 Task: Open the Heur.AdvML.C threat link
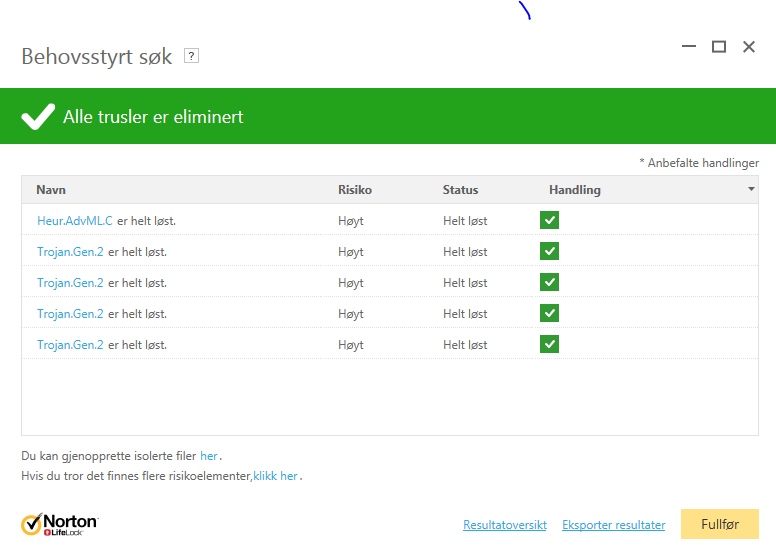click(75, 221)
